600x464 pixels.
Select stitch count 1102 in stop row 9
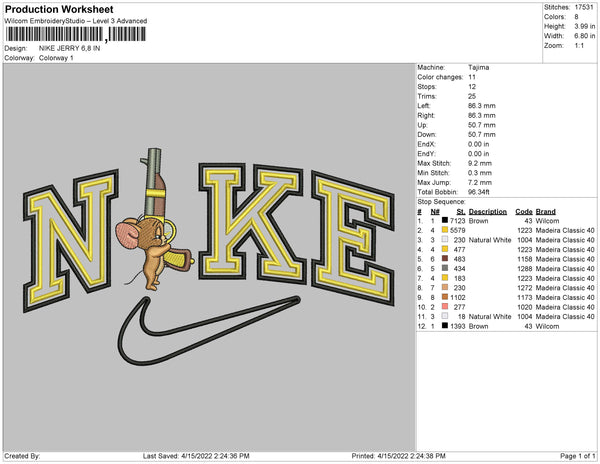pos(458,297)
